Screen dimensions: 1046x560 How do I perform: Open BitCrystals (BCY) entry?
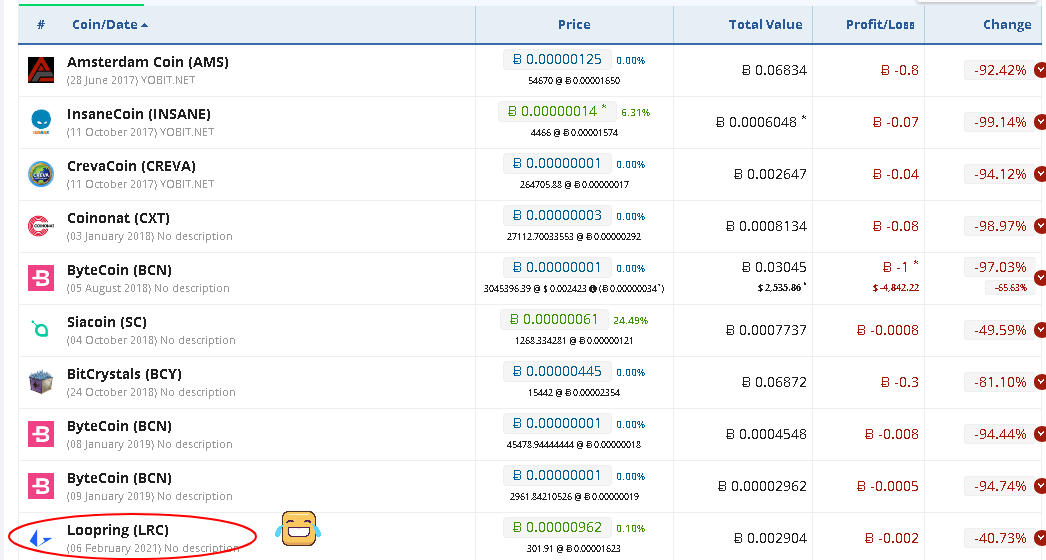(124, 374)
